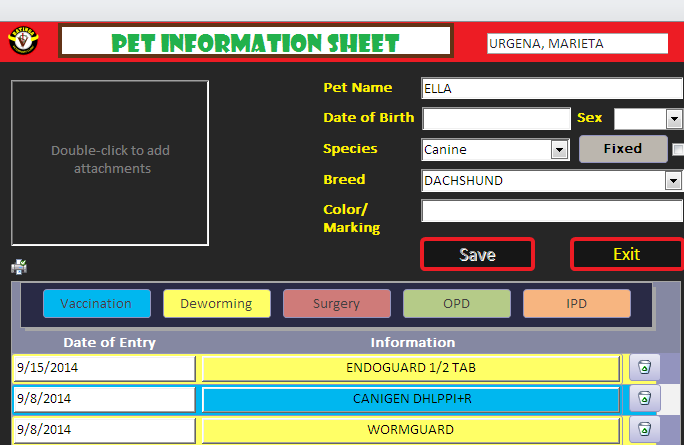The width and height of the screenshot is (684, 445).
Task: Open the Breed dropdown list
Action: point(673,181)
